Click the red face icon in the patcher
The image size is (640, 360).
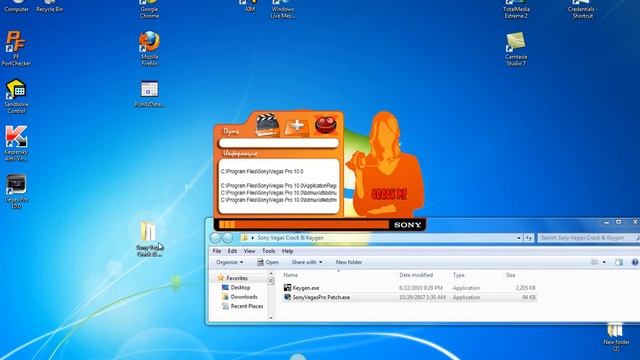(x=325, y=124)
